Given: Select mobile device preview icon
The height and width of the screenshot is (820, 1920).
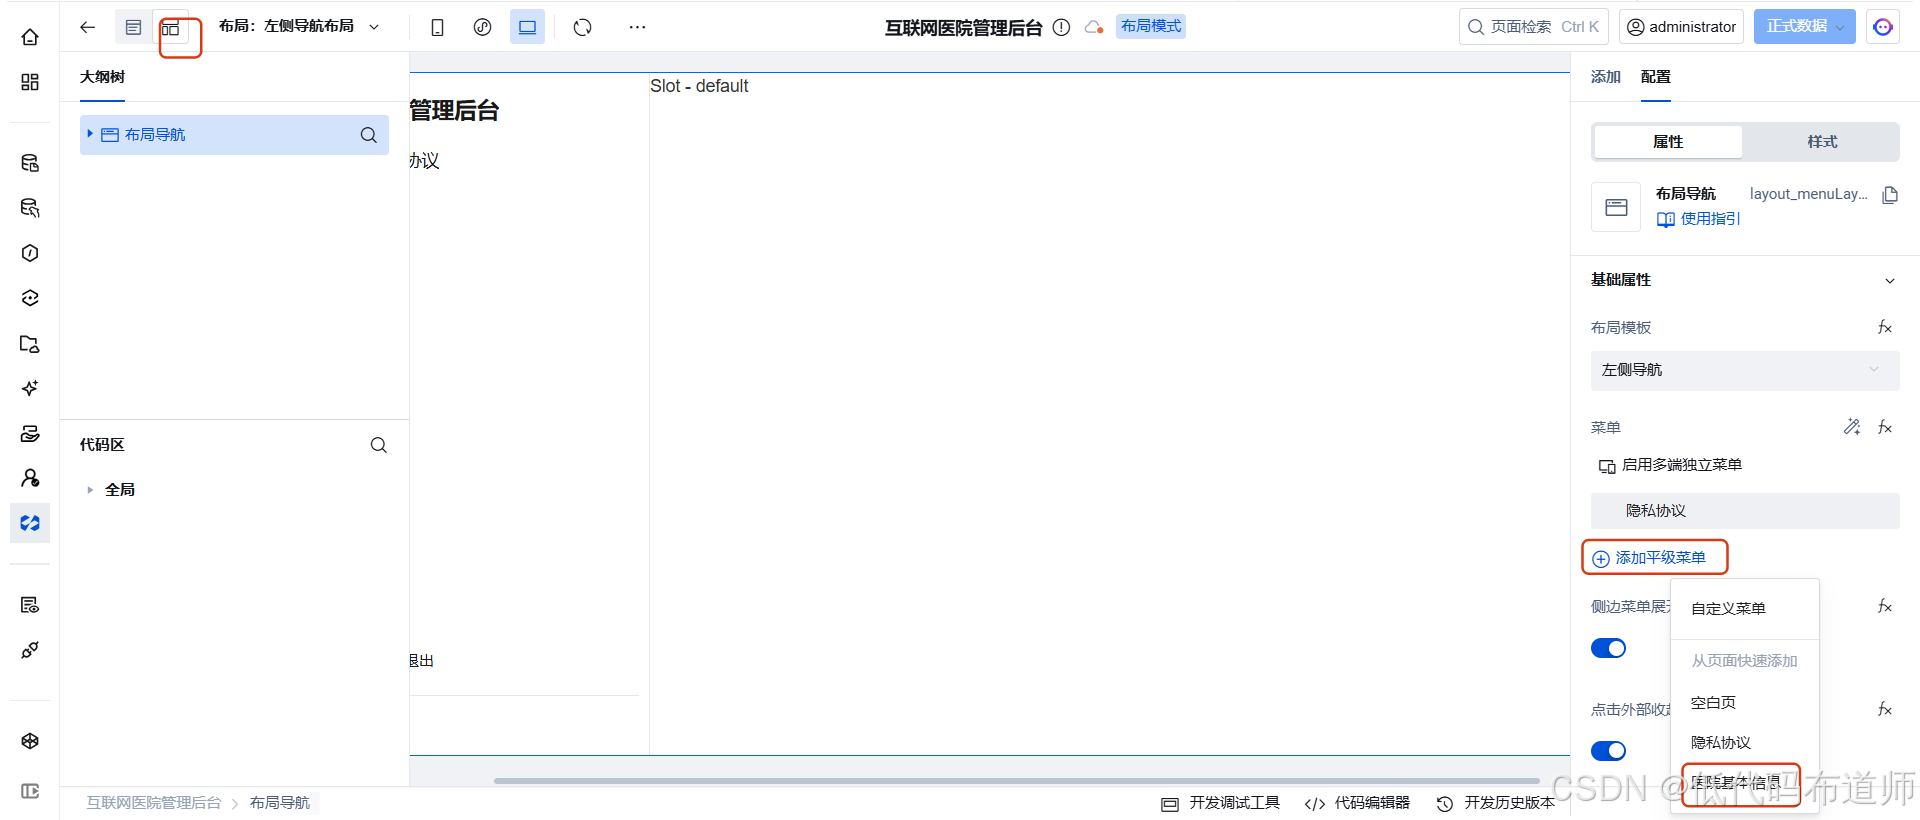Looking at the screenshot, I should click(437, 27).
